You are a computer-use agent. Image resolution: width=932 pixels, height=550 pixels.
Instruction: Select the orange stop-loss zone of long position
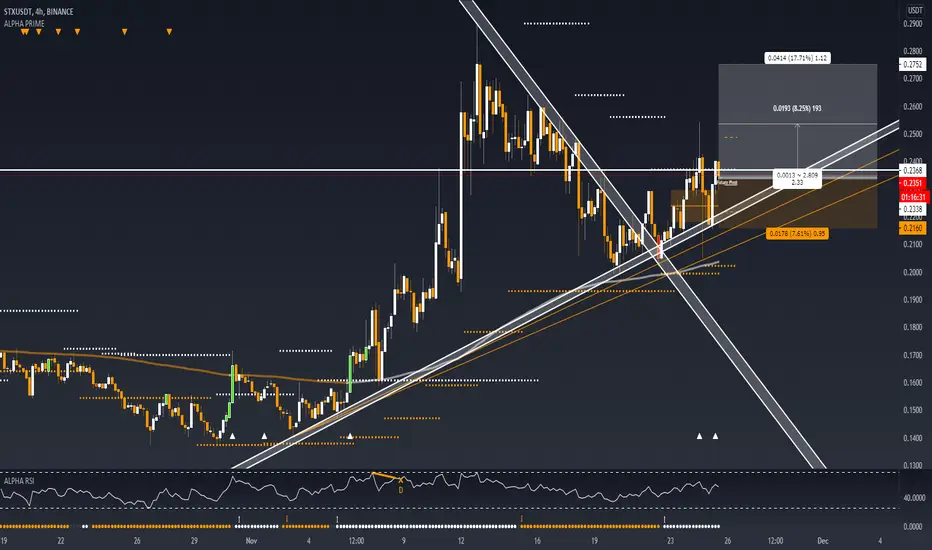(797, 205)
